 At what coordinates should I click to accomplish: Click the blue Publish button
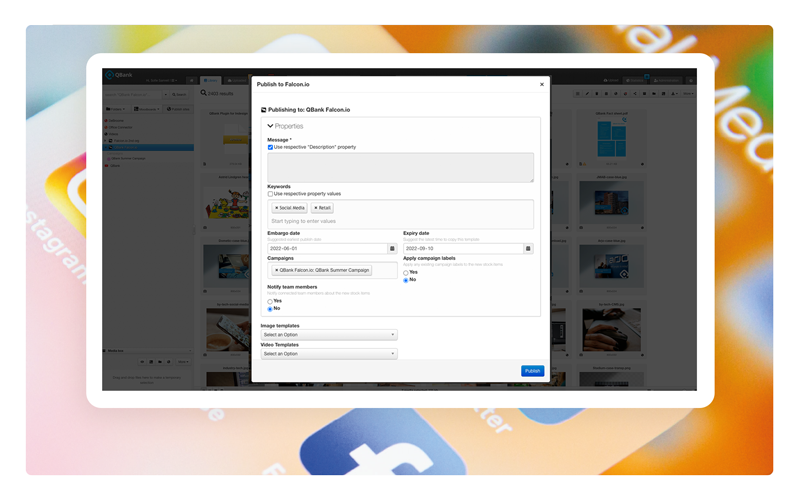coord(533,371)
